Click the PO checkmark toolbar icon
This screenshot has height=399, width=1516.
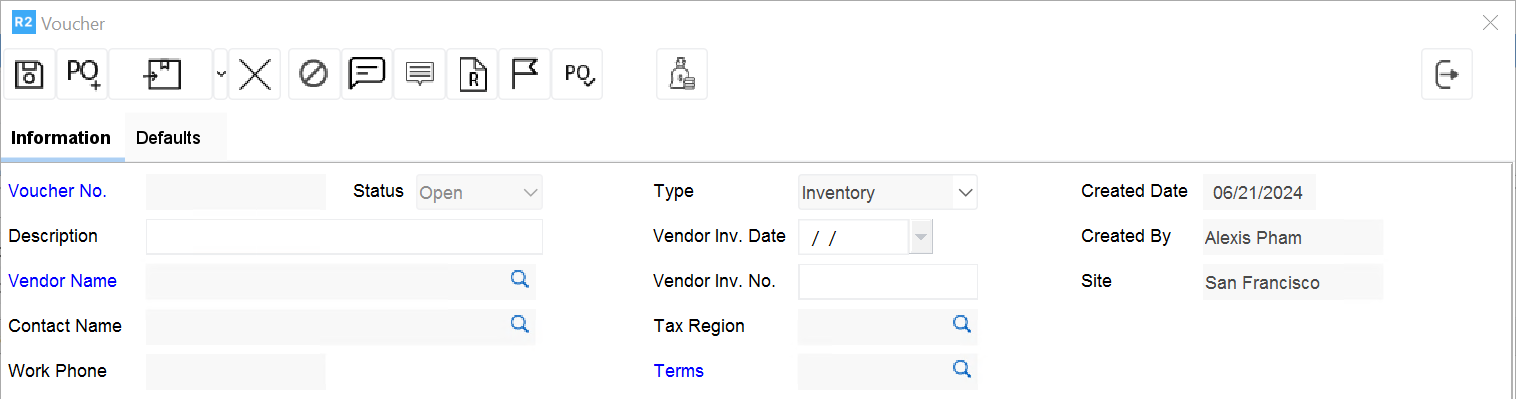[x=577, y=74]
